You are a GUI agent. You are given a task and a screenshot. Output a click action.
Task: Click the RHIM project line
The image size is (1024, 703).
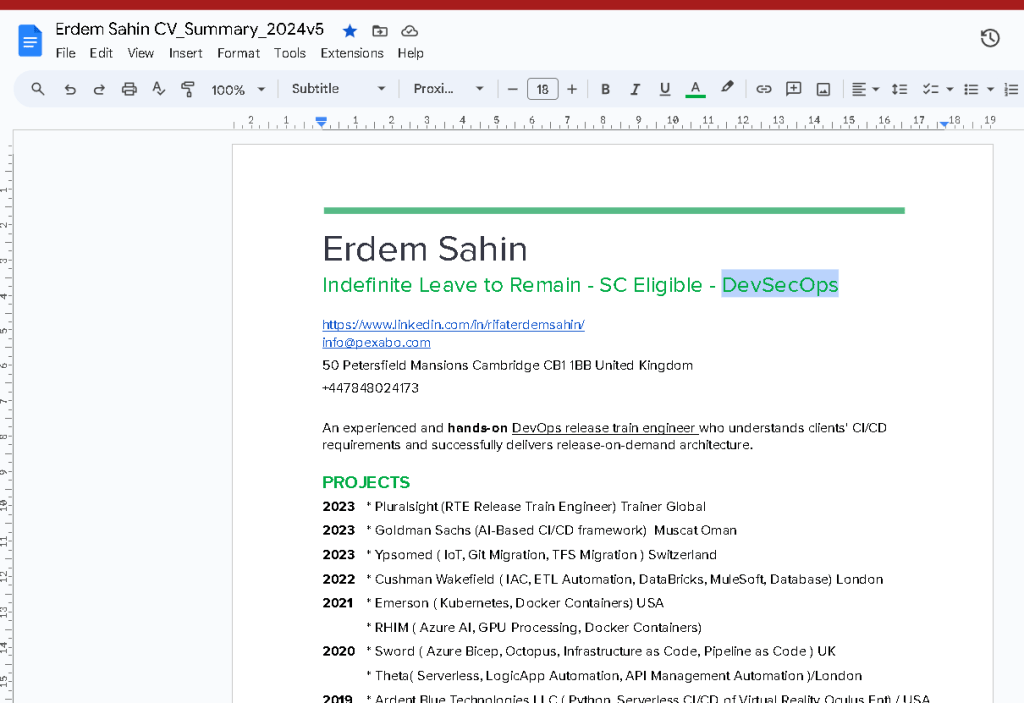tap(534, 627)
